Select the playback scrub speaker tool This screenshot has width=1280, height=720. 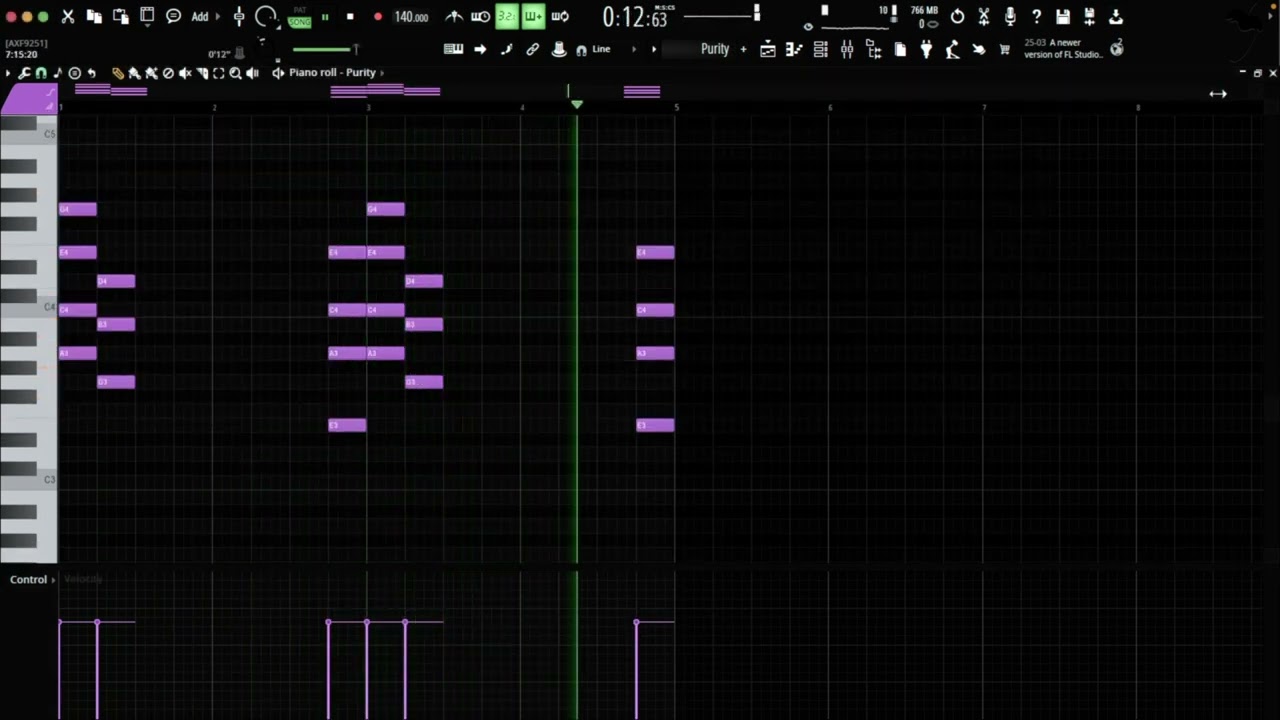[x=252, y=73]
